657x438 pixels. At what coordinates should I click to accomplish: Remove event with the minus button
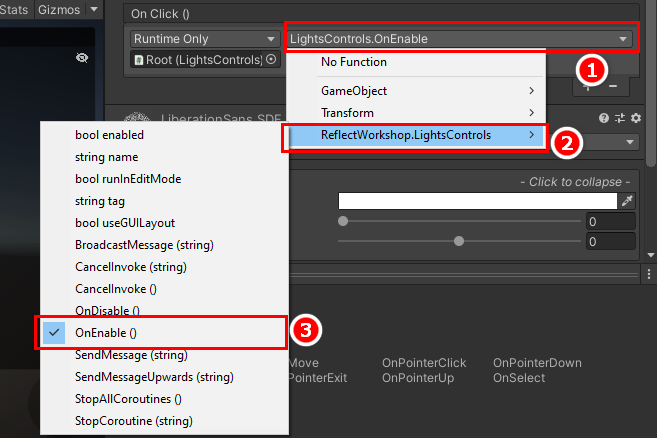click(613, 86)
